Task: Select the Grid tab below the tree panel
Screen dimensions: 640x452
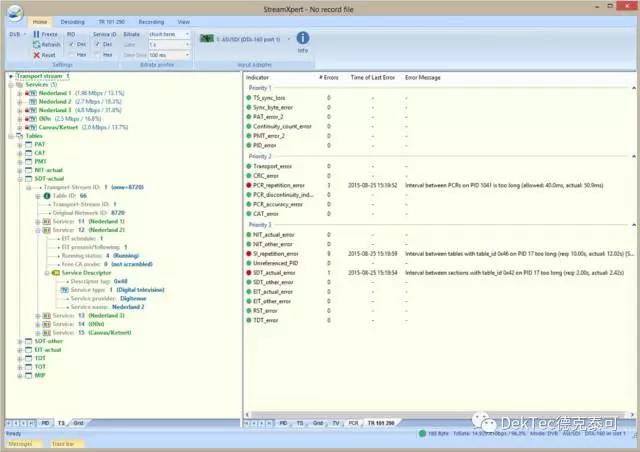Action: [78, 424]
